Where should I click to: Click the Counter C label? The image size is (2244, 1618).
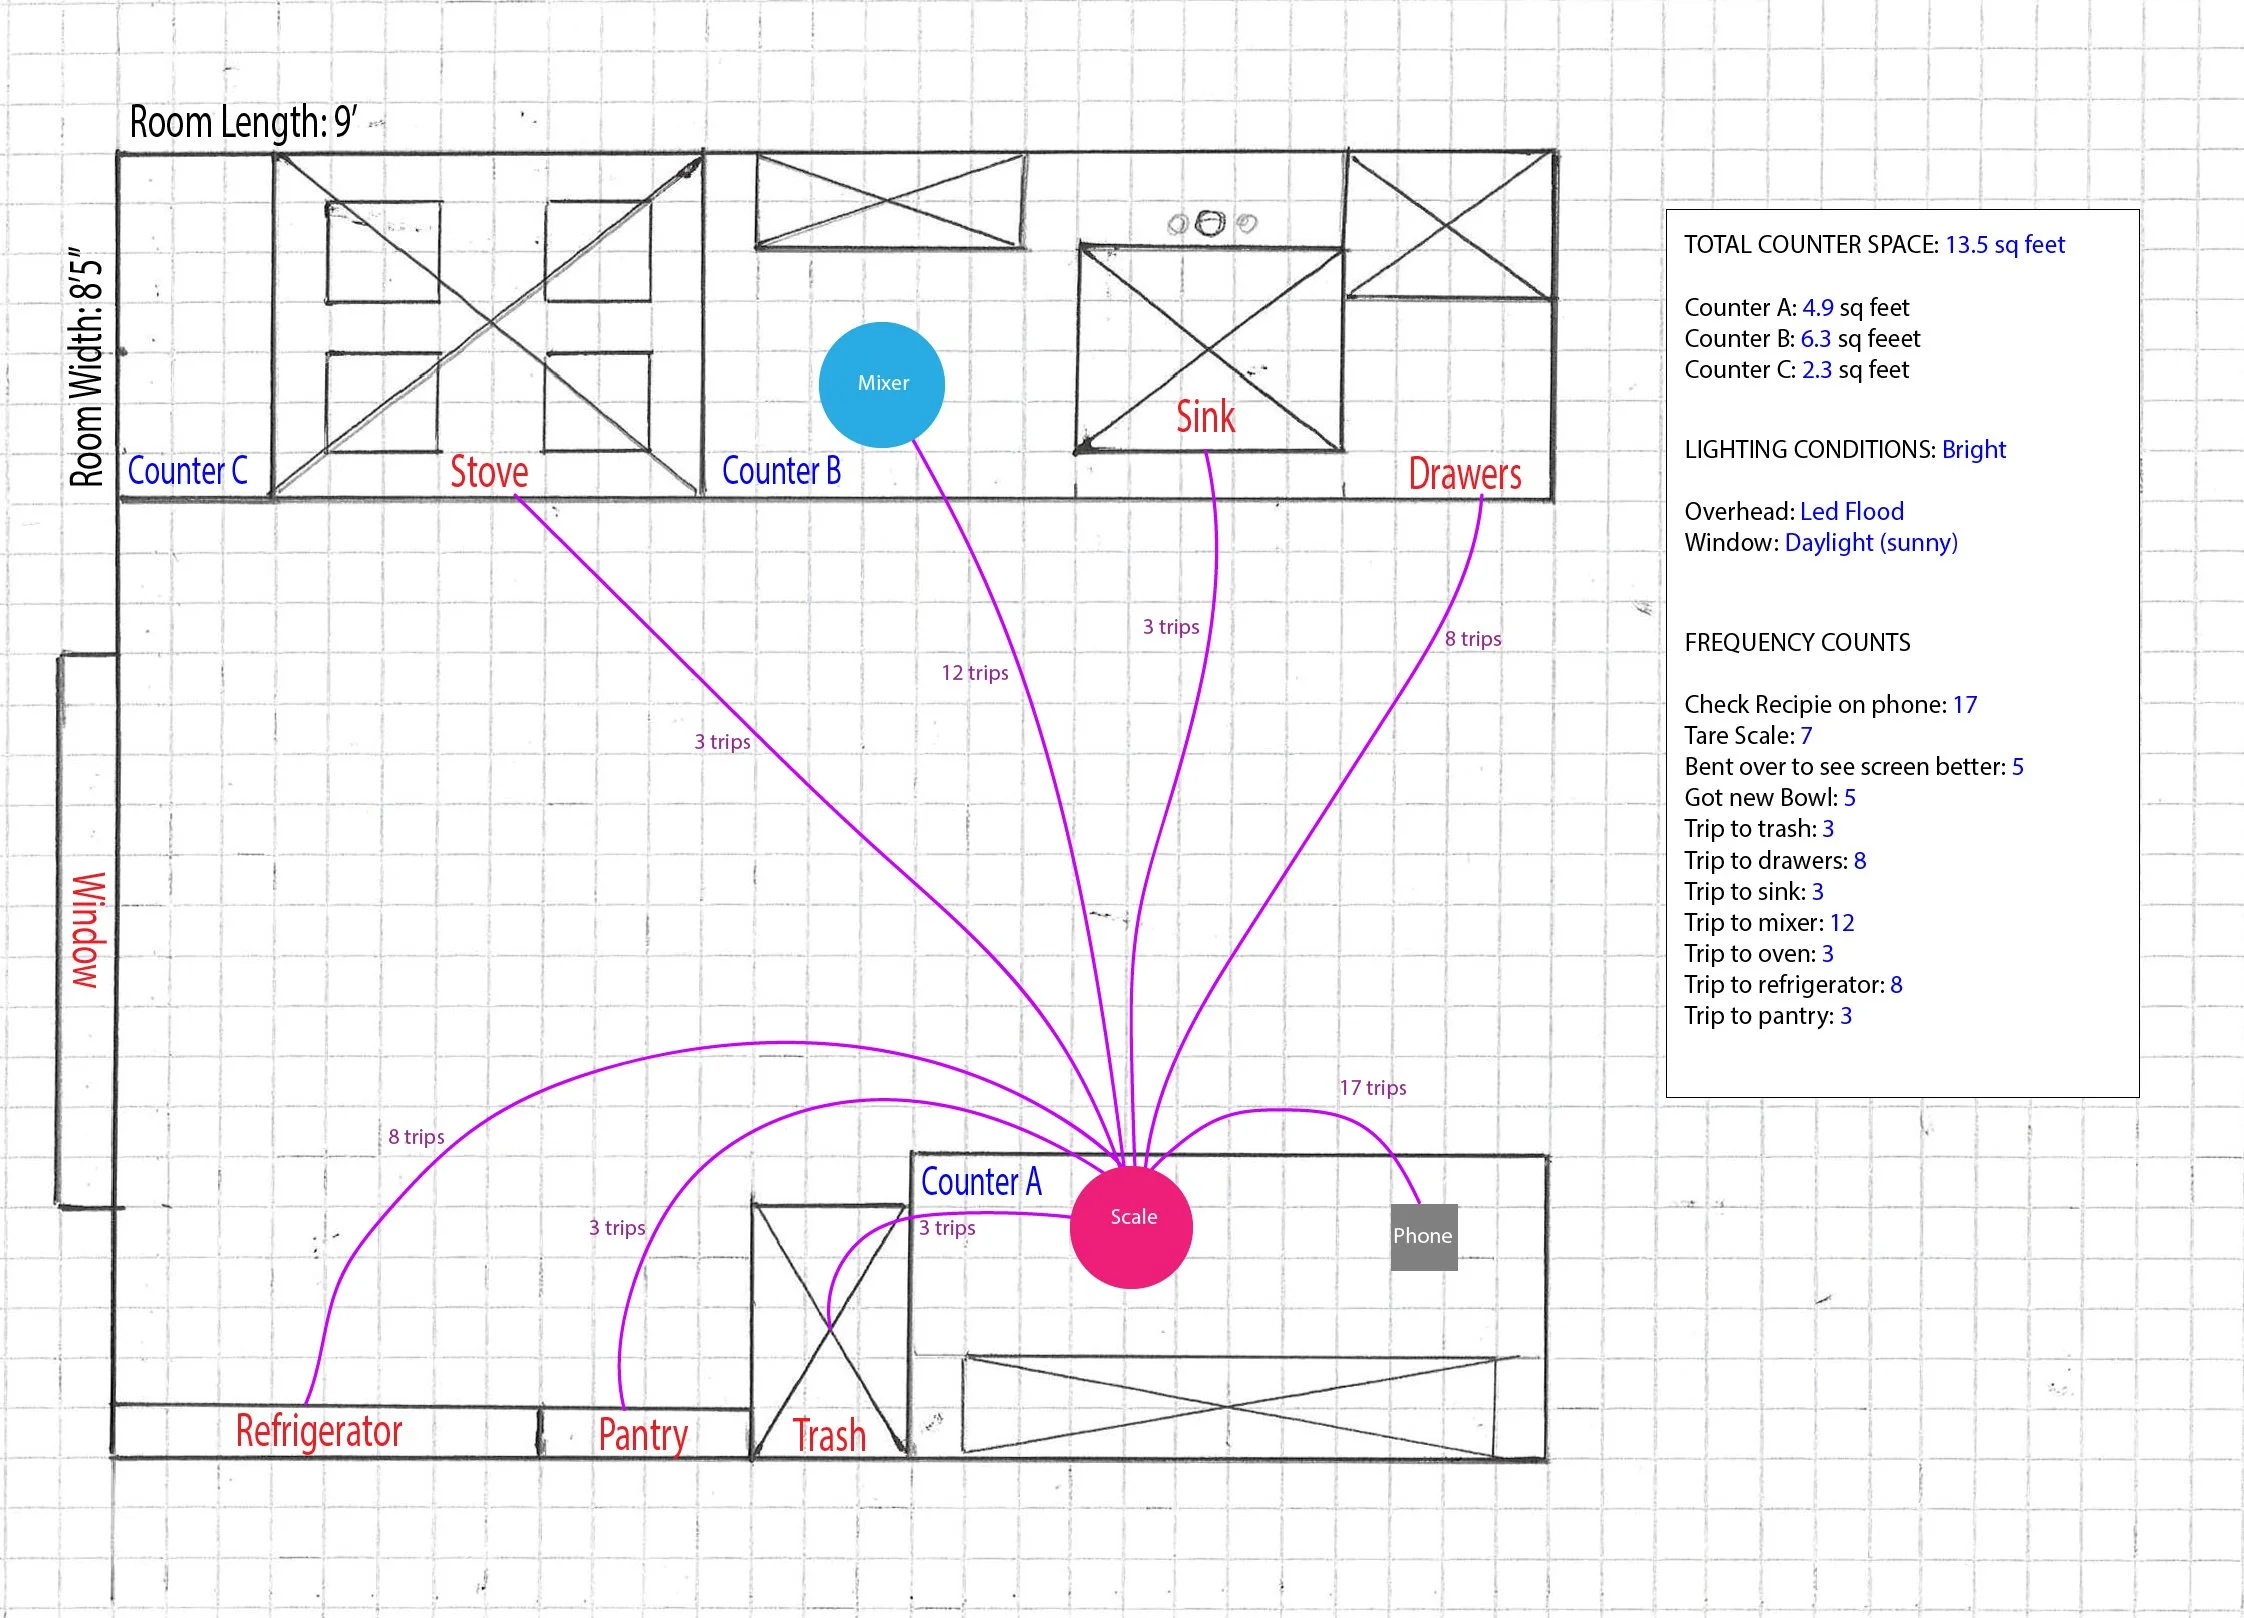(x=187, y=471)
